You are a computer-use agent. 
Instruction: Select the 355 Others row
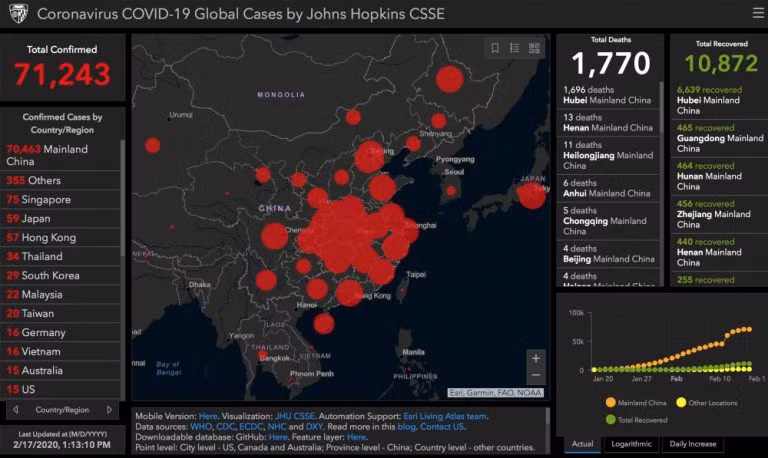pos(60,180)
